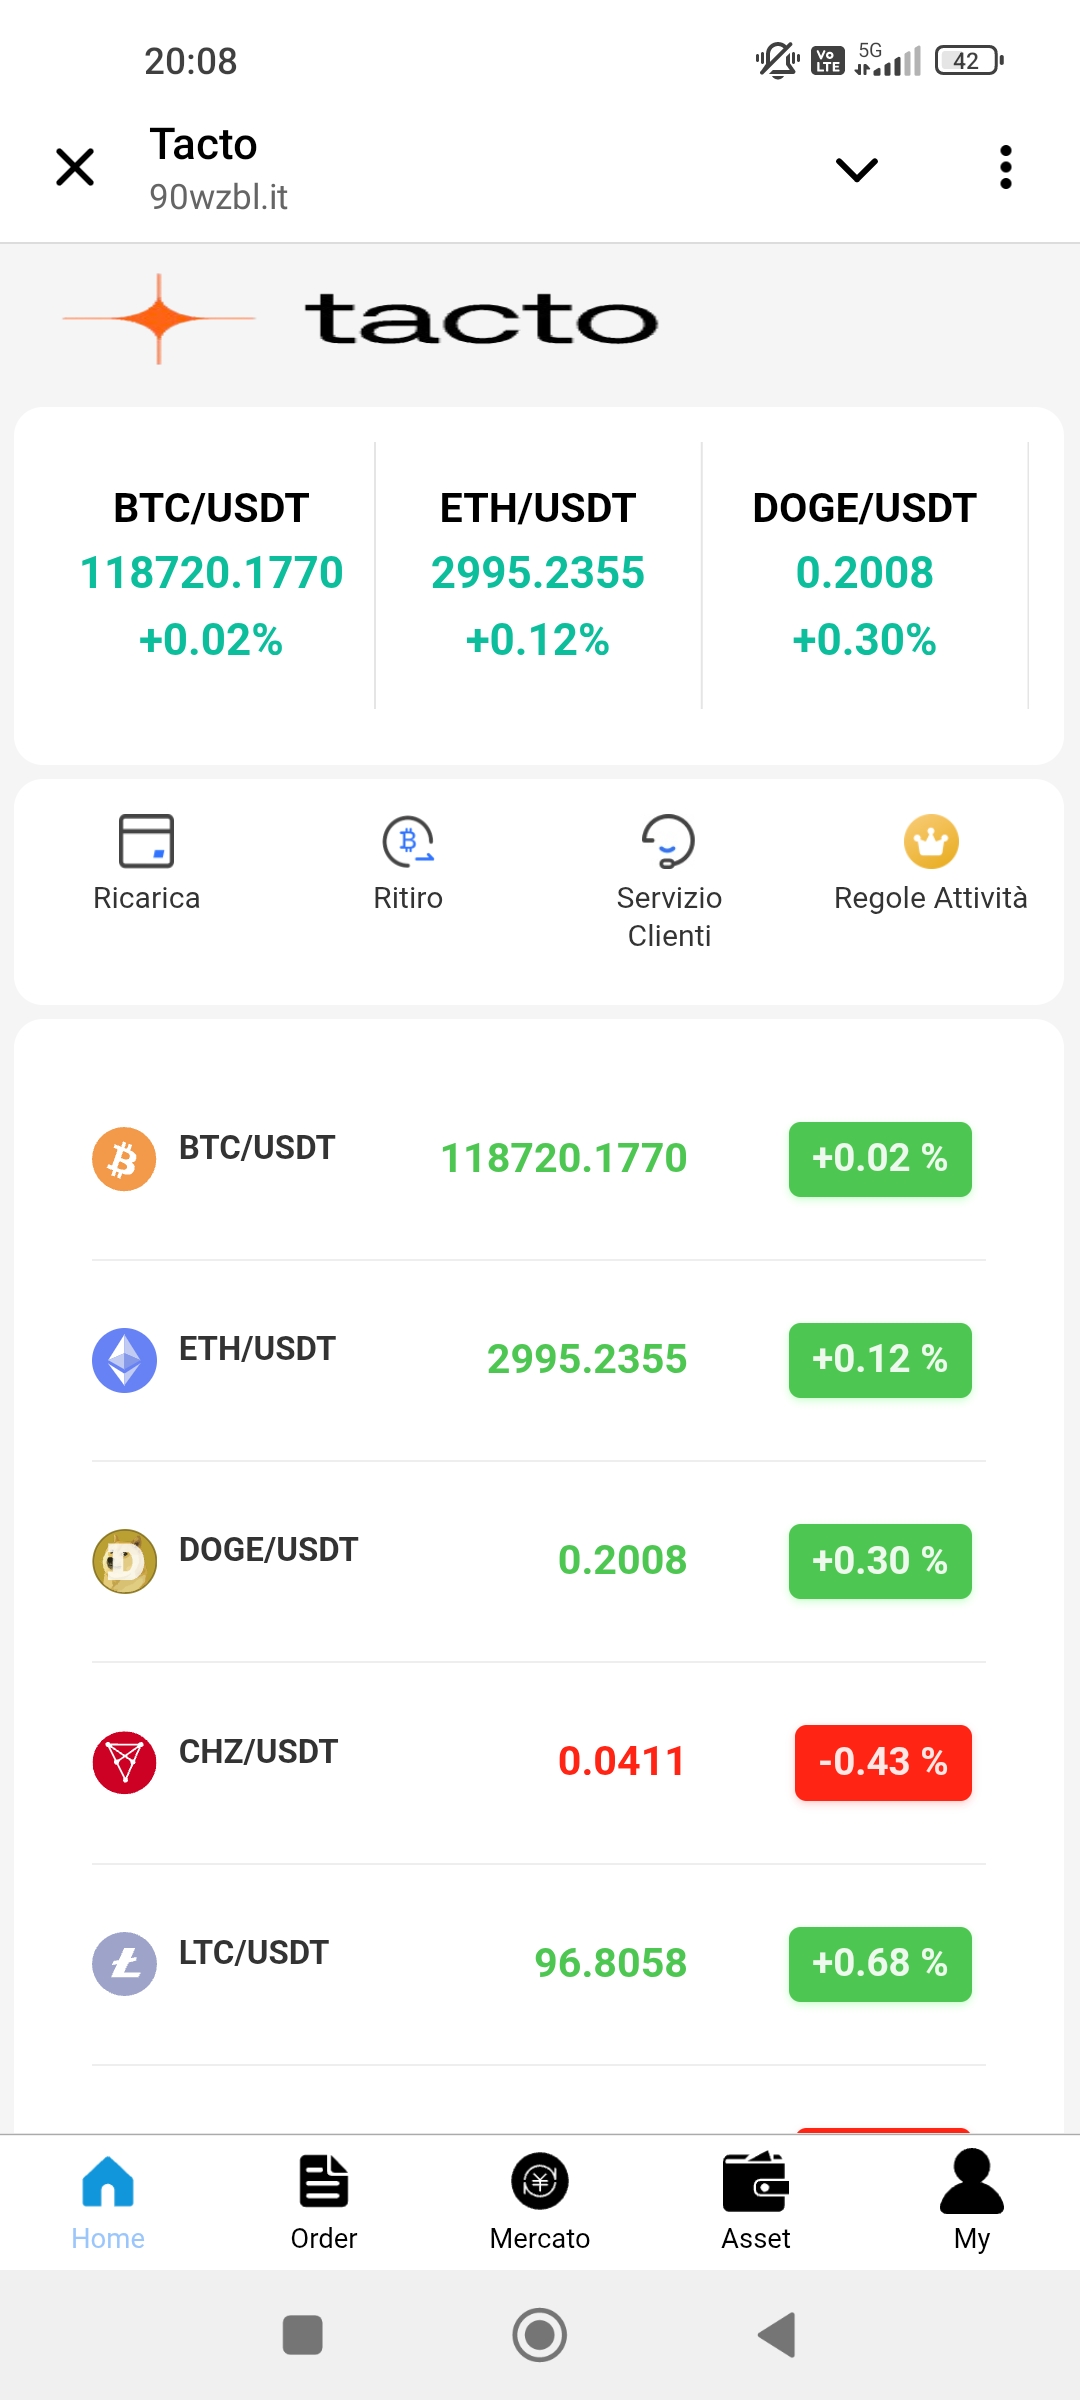Switch to the Order tab
The width and height of the screenshot is (1080, 2400).
coord(324,2200)
